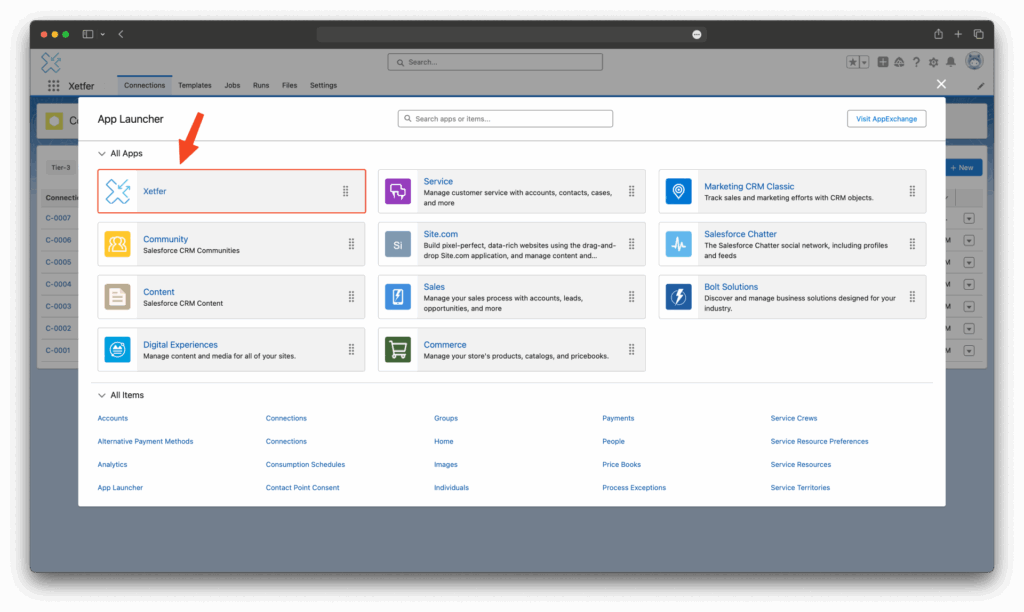Screen dimensions: 1024x612
Task: Open row menu for C-0007
Action: click(969, 218)
